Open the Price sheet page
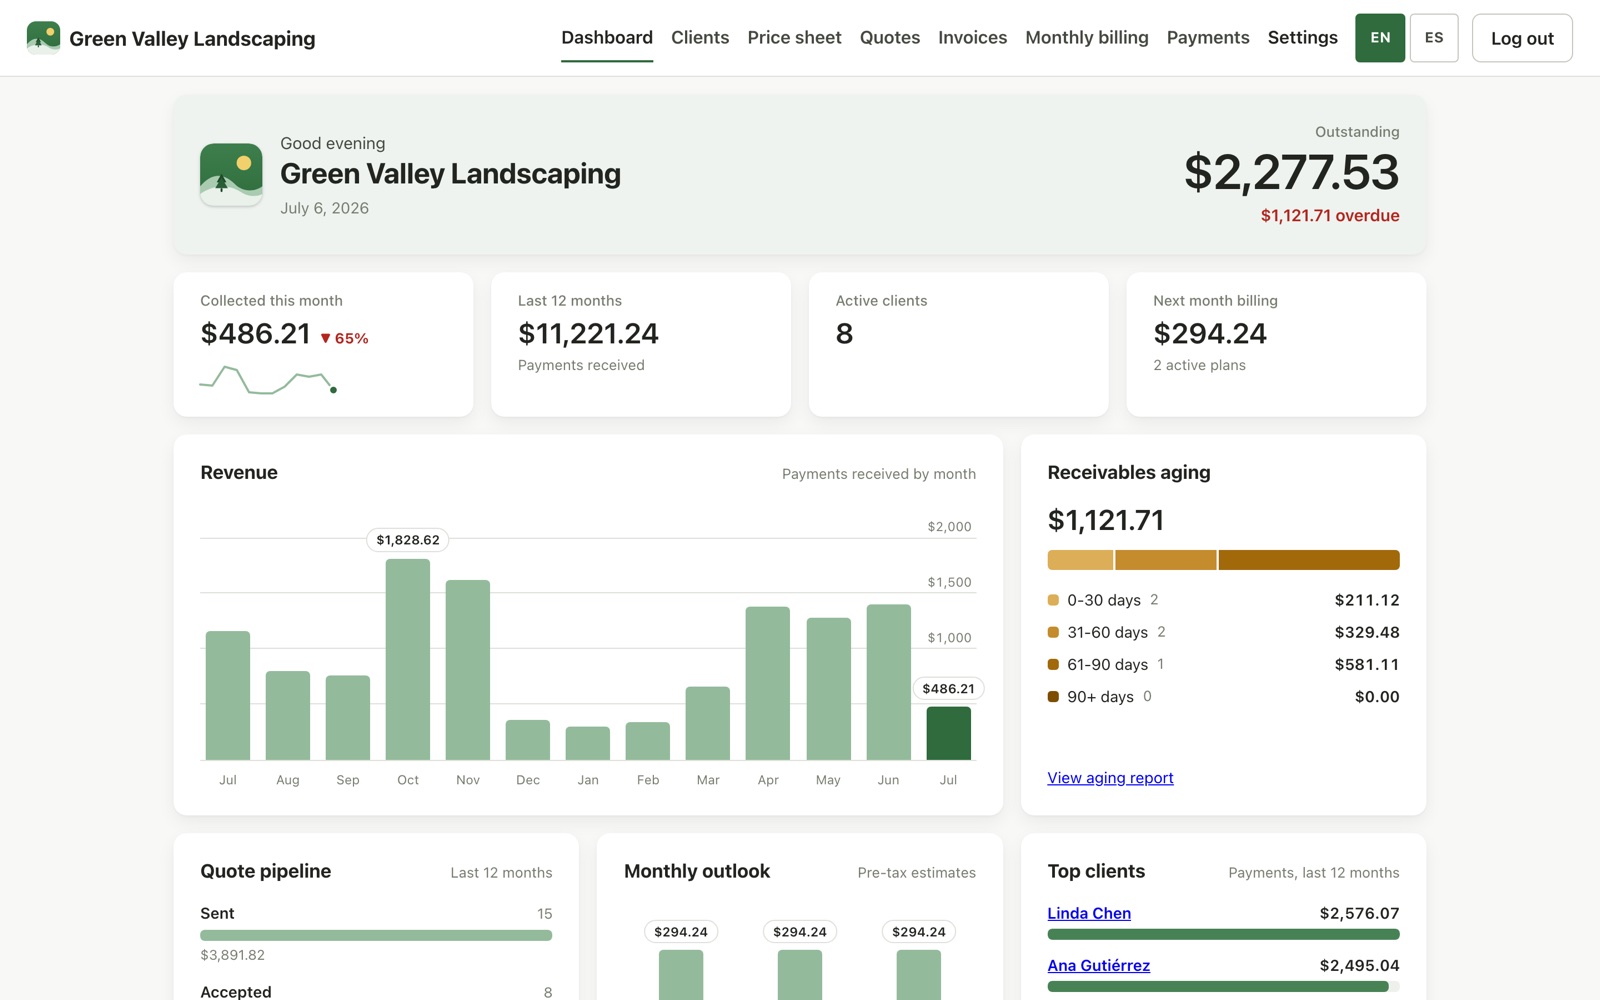 pyautogui.click(x=794, y=37)
